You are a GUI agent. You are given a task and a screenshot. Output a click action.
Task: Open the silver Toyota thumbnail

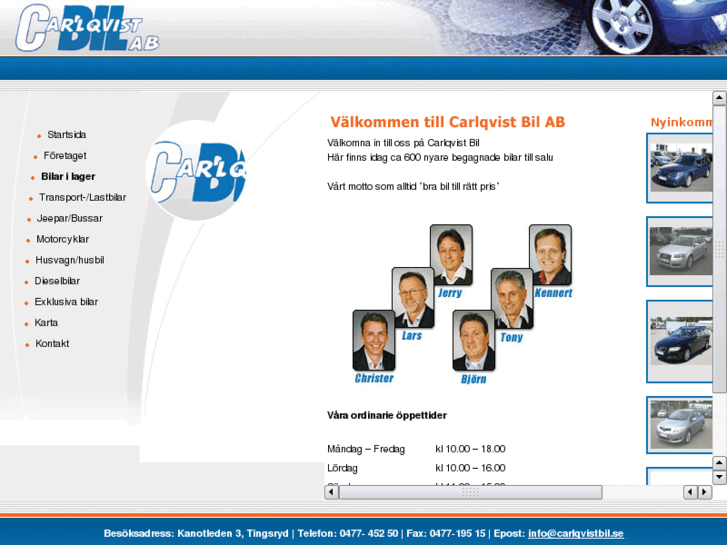679,425
